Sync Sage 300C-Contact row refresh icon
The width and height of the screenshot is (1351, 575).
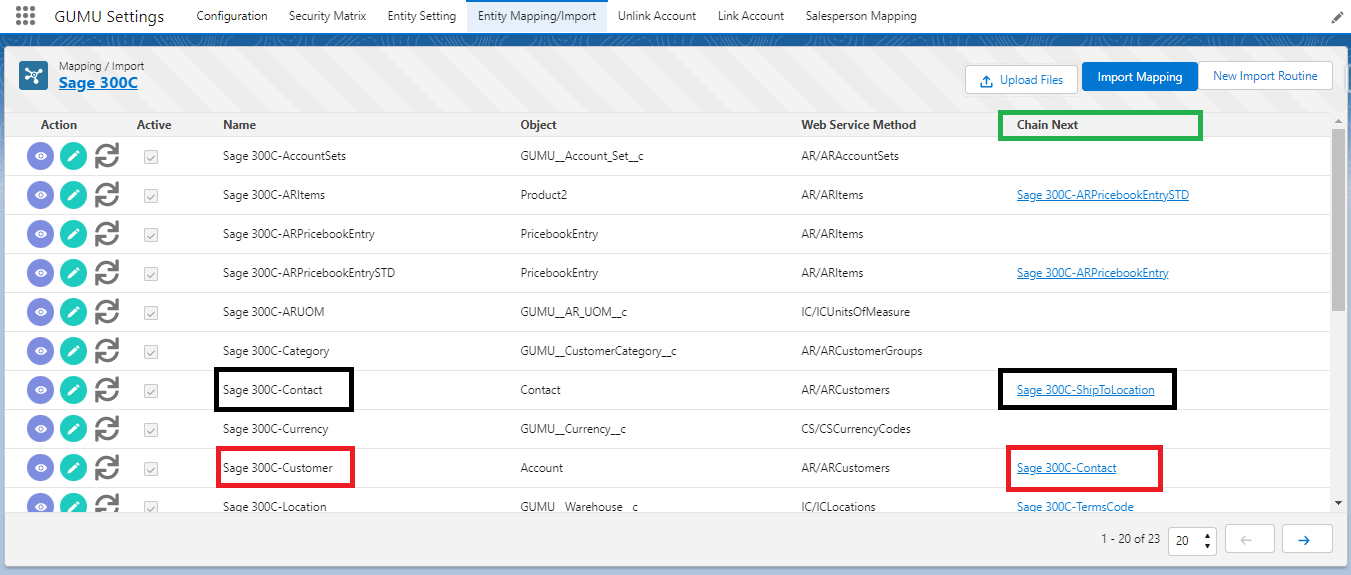[106, 391]
